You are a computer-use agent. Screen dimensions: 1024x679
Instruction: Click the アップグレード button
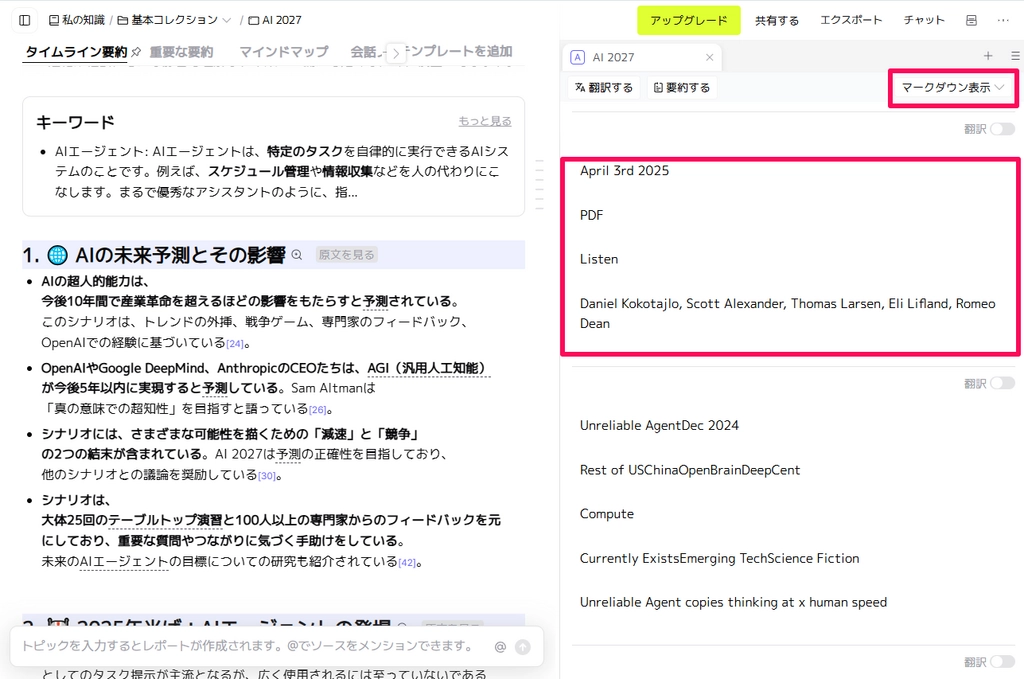click(688, 20)
